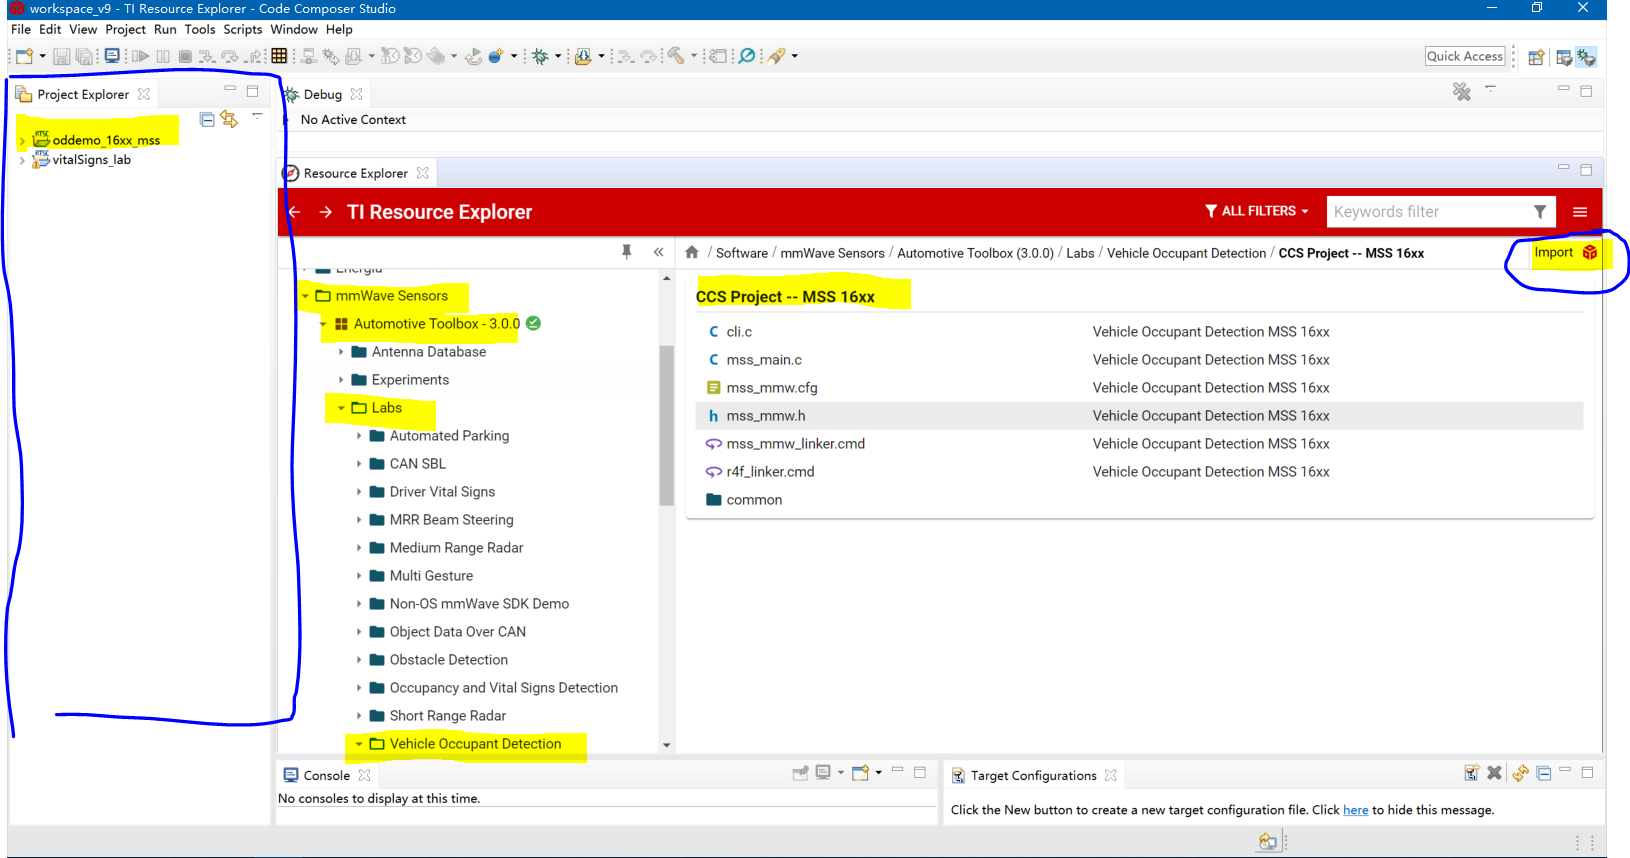Click the Flash/load program toolbar icon
The height and width of the screenshot is (858, 1630).
583,56
